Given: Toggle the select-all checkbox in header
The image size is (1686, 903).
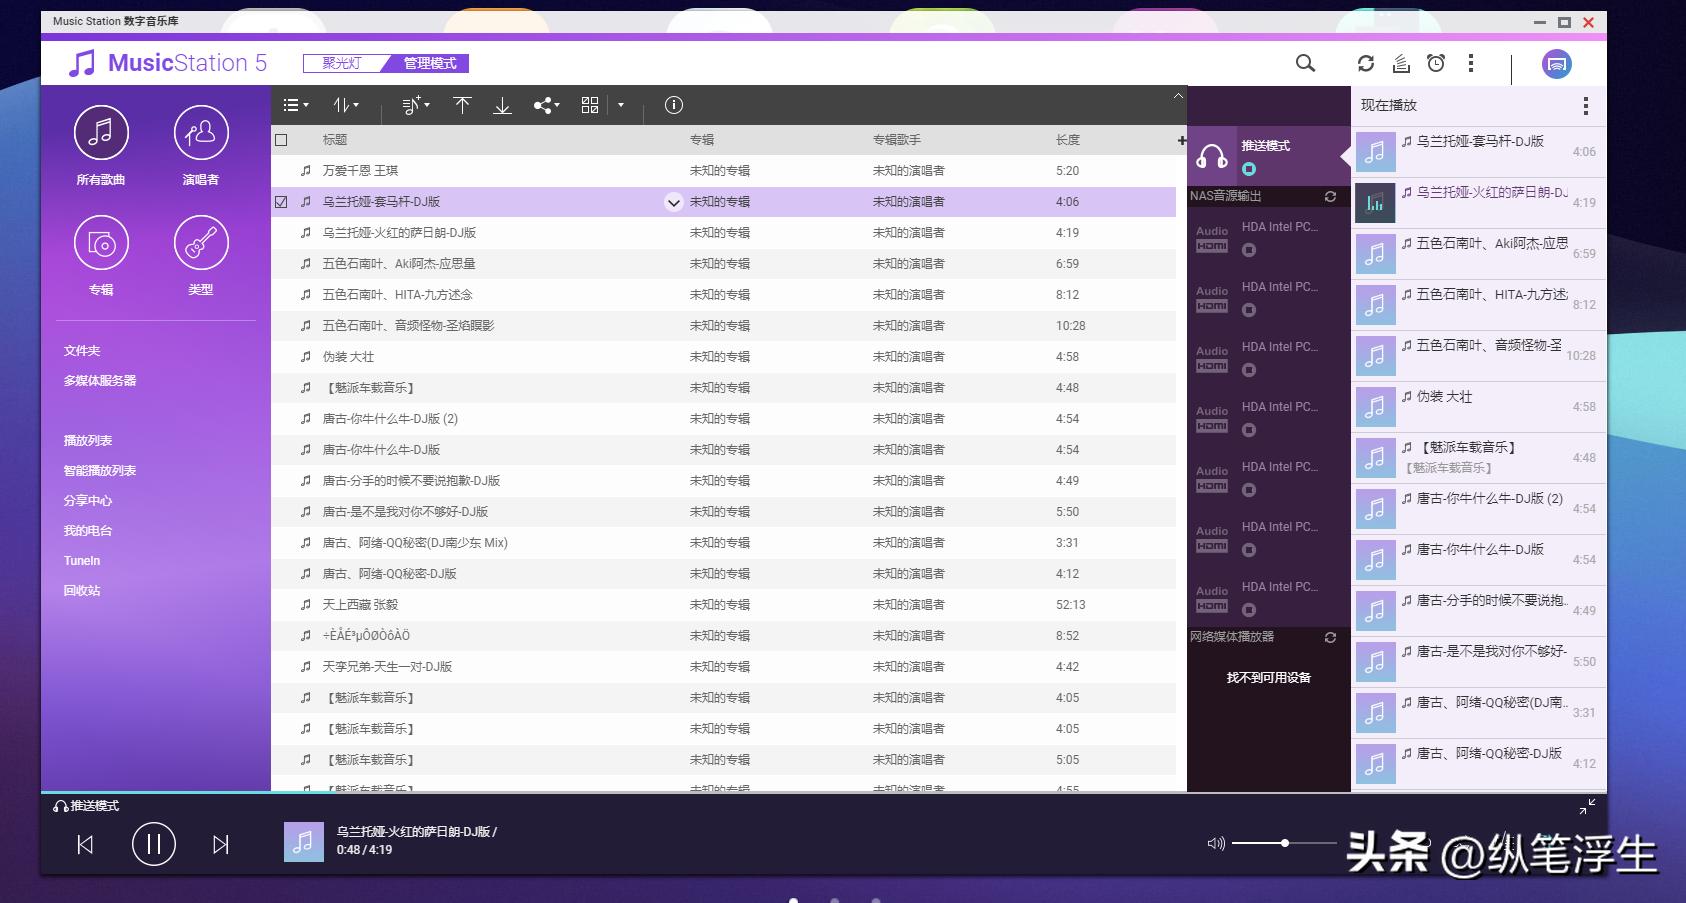Looking at the screenshot, I should coord(281,140).
